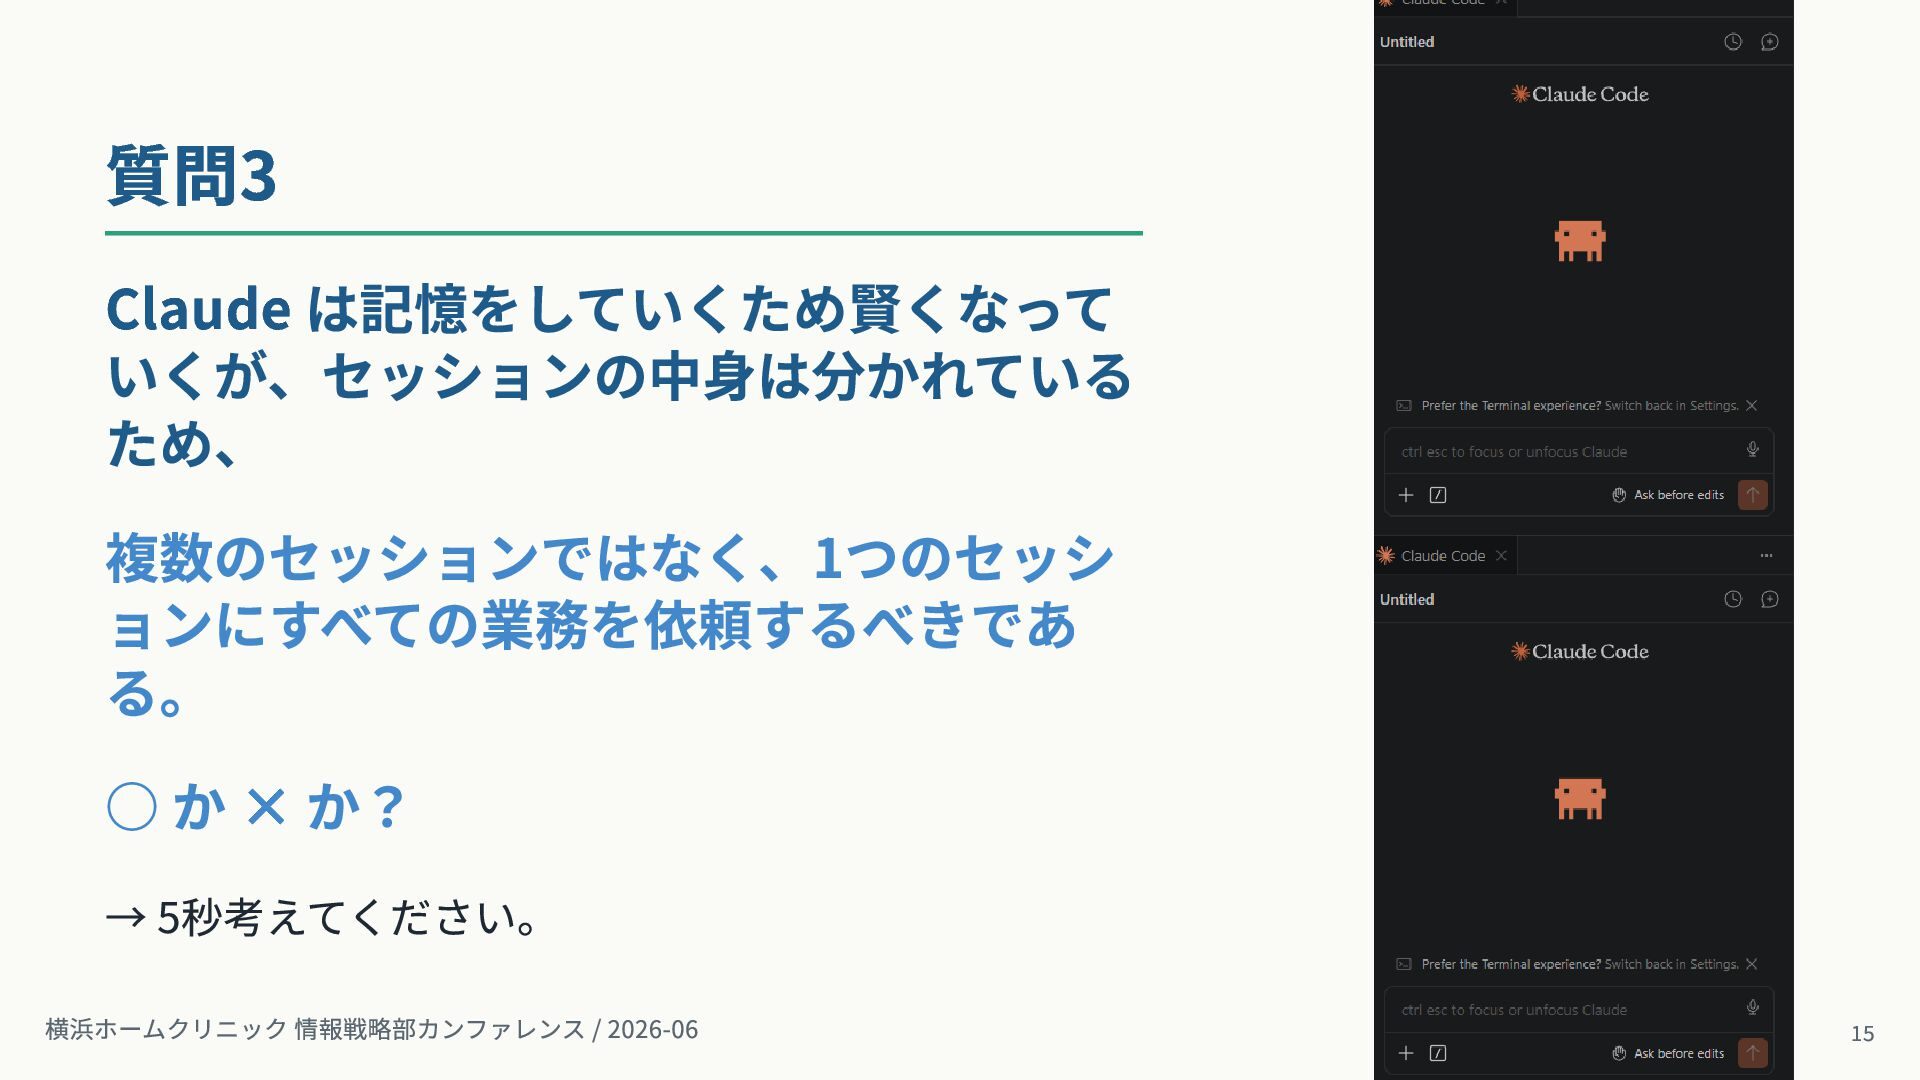Click the plus attach icon in the upper panel

(x=1405, y=495)
